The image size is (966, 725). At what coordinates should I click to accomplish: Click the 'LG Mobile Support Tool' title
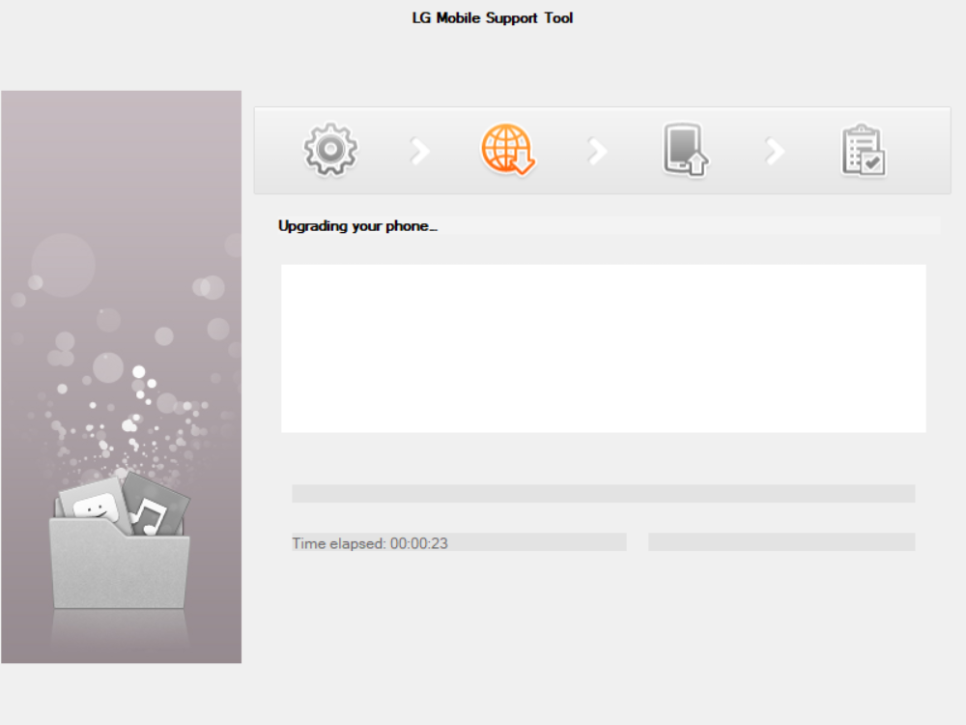[492, 18]
